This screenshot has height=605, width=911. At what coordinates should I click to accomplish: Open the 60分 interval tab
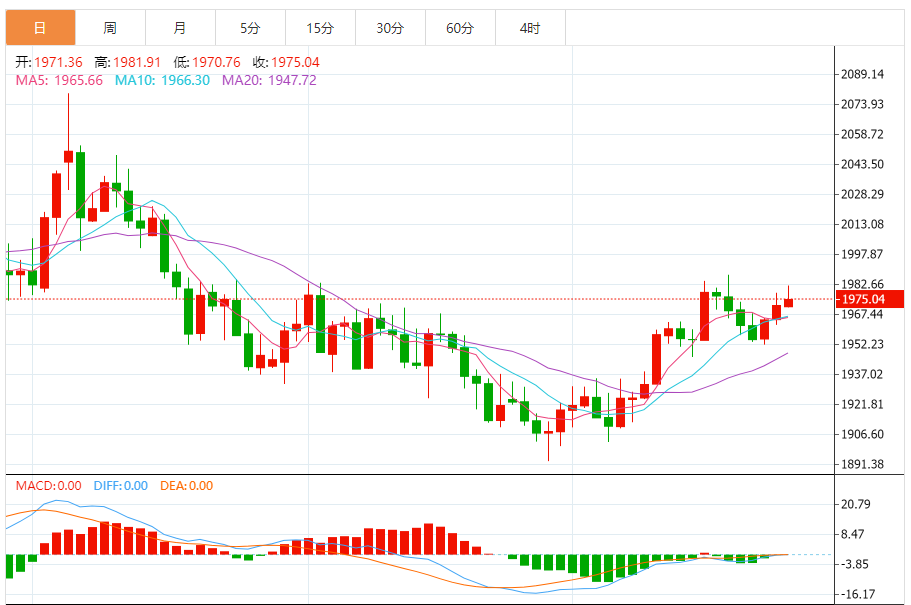coord(460,27)
